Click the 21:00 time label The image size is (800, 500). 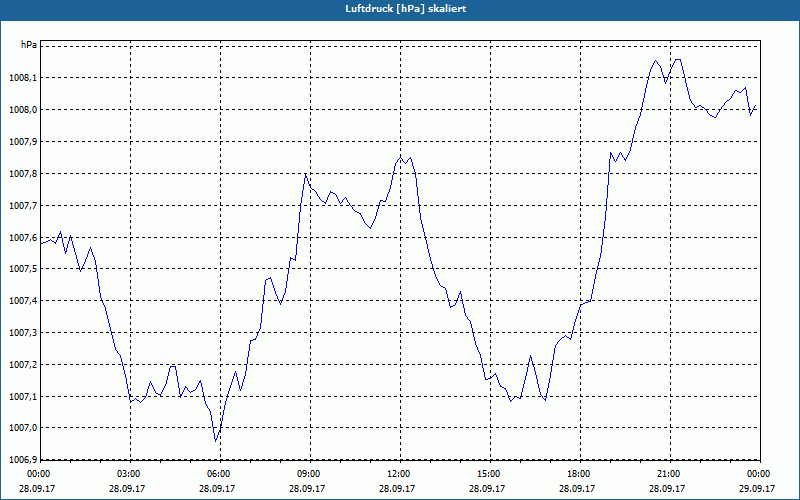[669, 474]
